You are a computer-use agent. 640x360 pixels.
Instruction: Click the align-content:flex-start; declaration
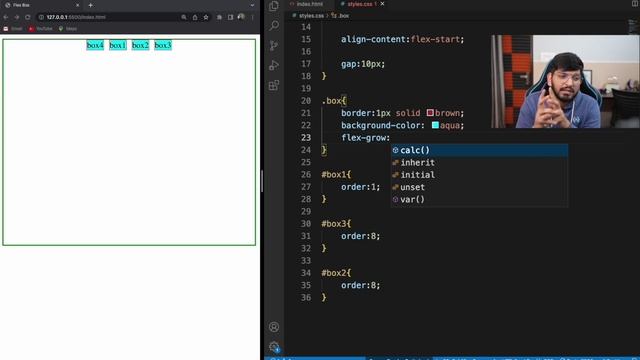click(402, 39)
